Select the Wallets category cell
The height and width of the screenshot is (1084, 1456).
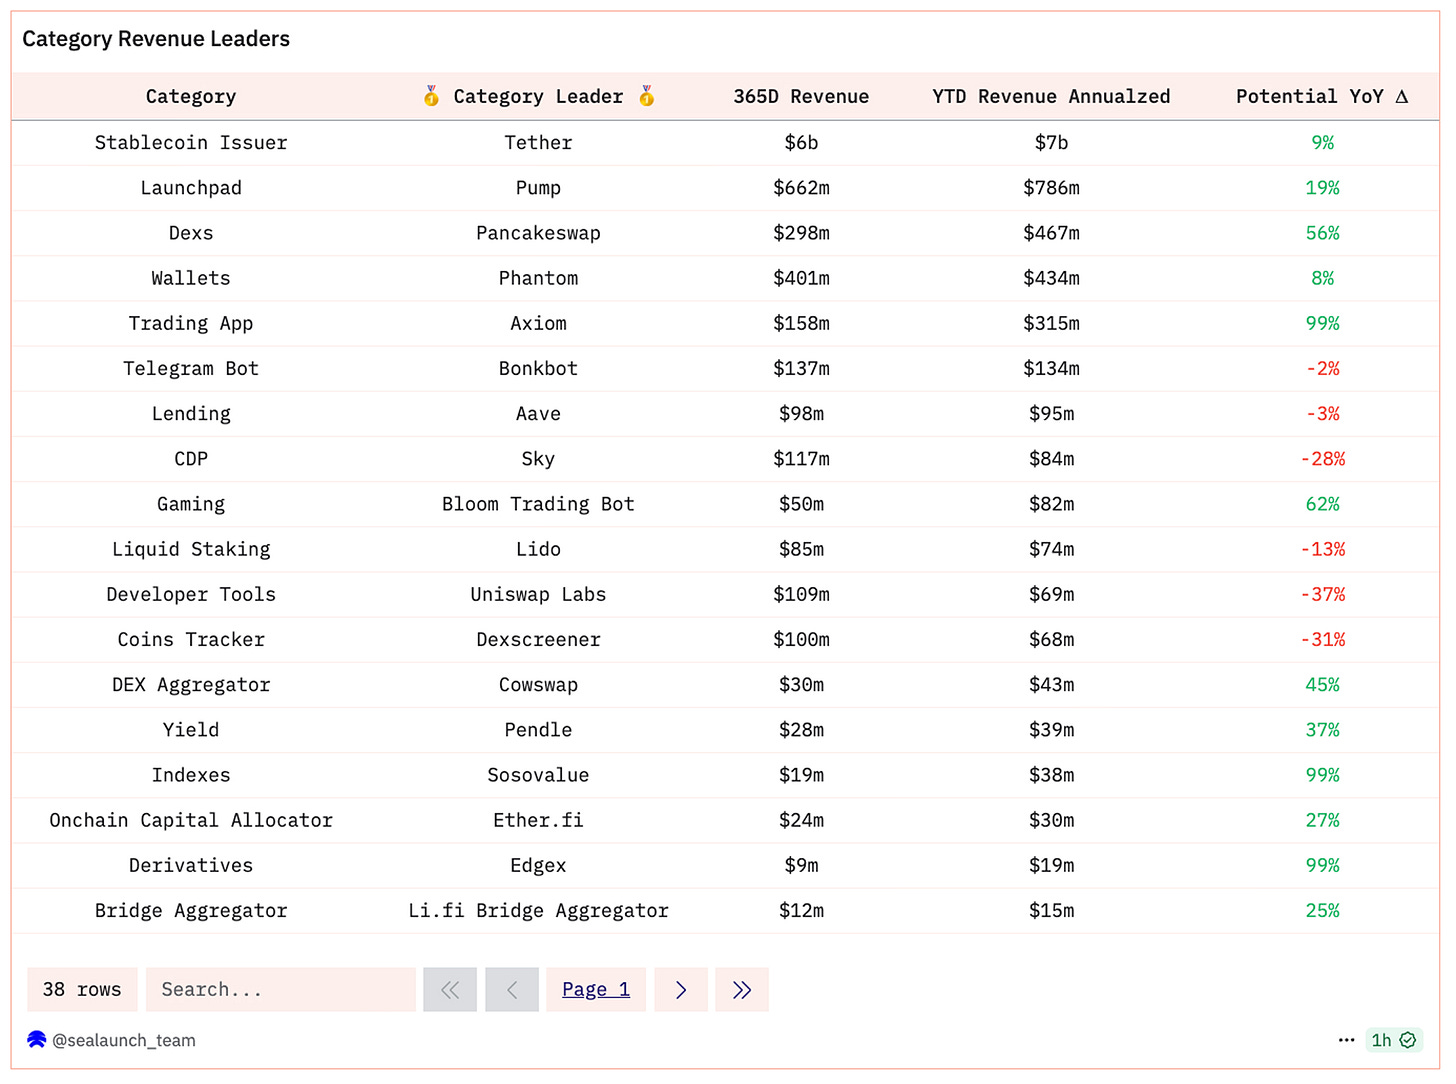[x=191, y=278]
